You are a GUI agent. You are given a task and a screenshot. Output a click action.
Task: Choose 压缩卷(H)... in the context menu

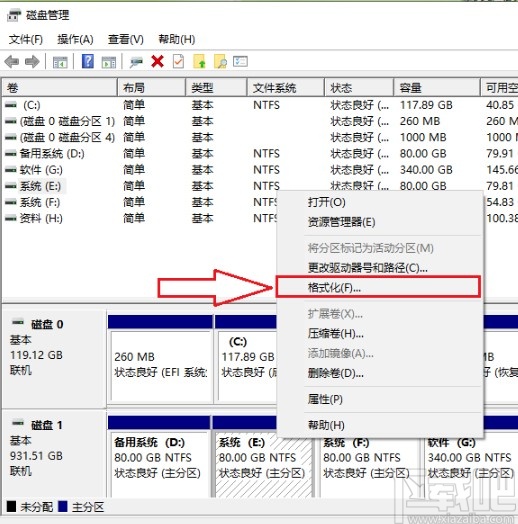click(380, 334)
